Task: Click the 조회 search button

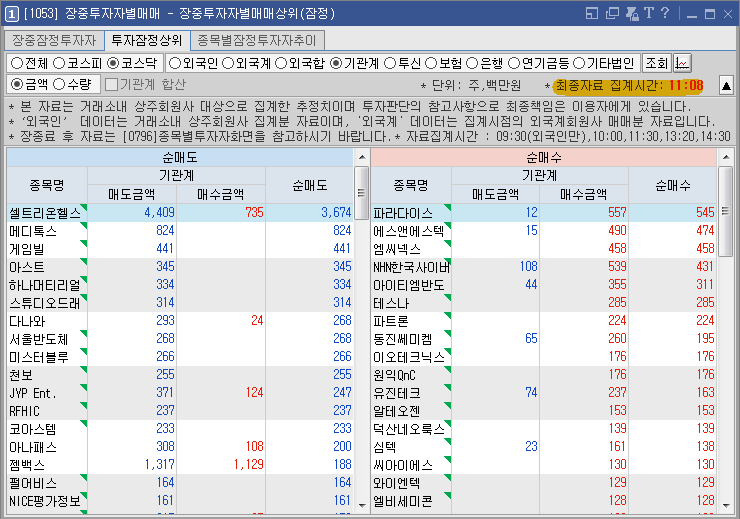Action: 656,63
